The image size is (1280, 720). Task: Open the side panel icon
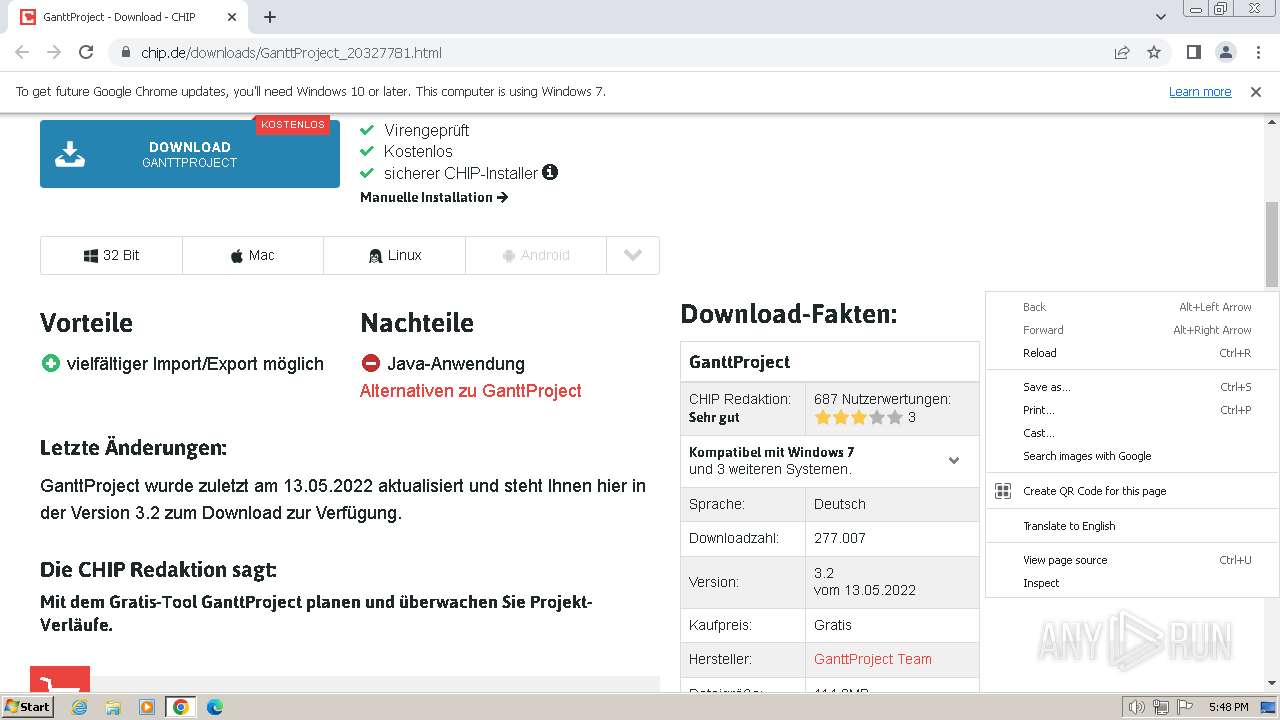click(x=1193, y=52)
